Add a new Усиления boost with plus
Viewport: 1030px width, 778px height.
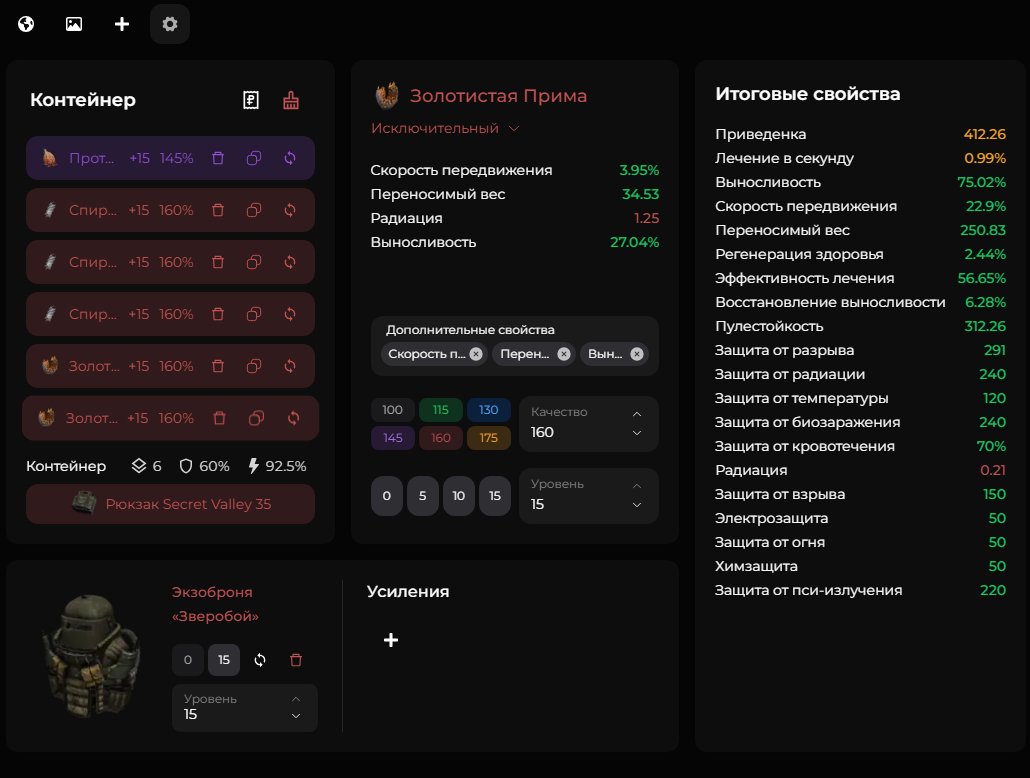(x=391, y=640)
